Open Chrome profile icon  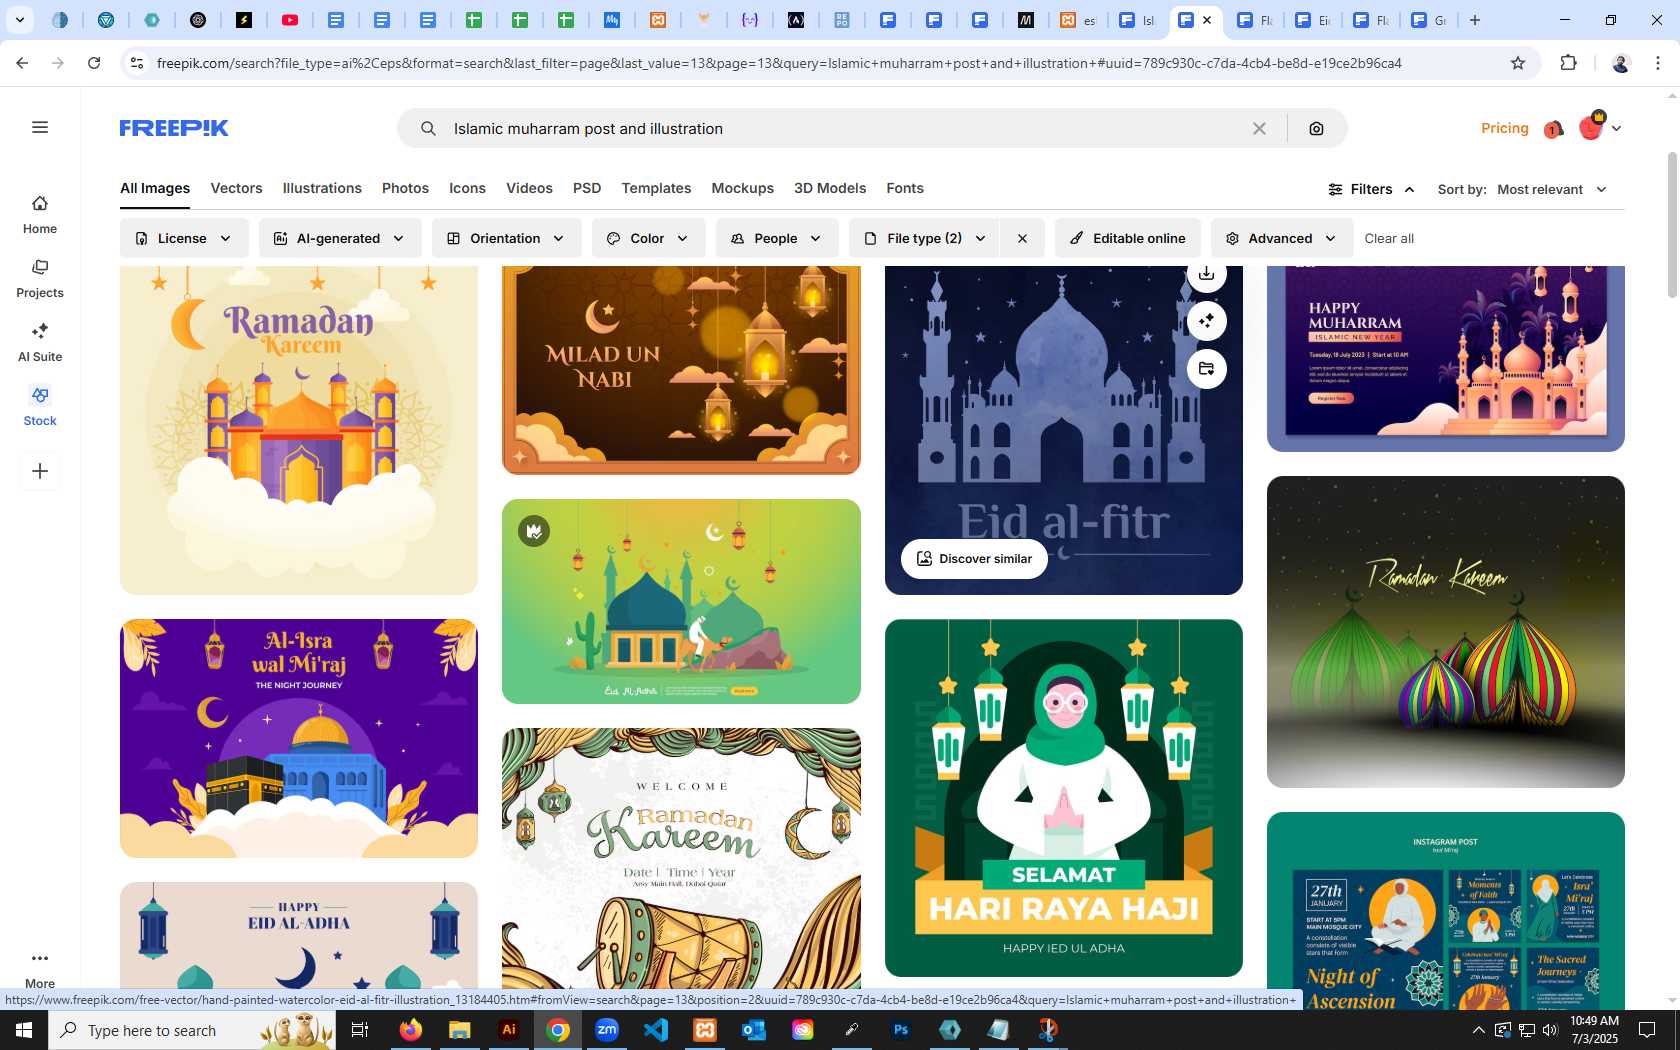point(1621,63)
